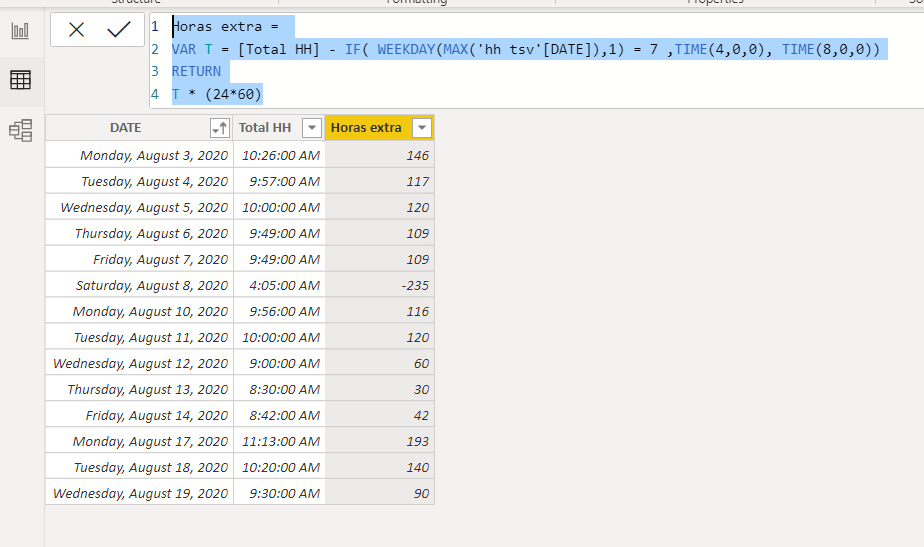
Task: Click formula line 'T * (24*60)'
Action: (x=216, y=94)
